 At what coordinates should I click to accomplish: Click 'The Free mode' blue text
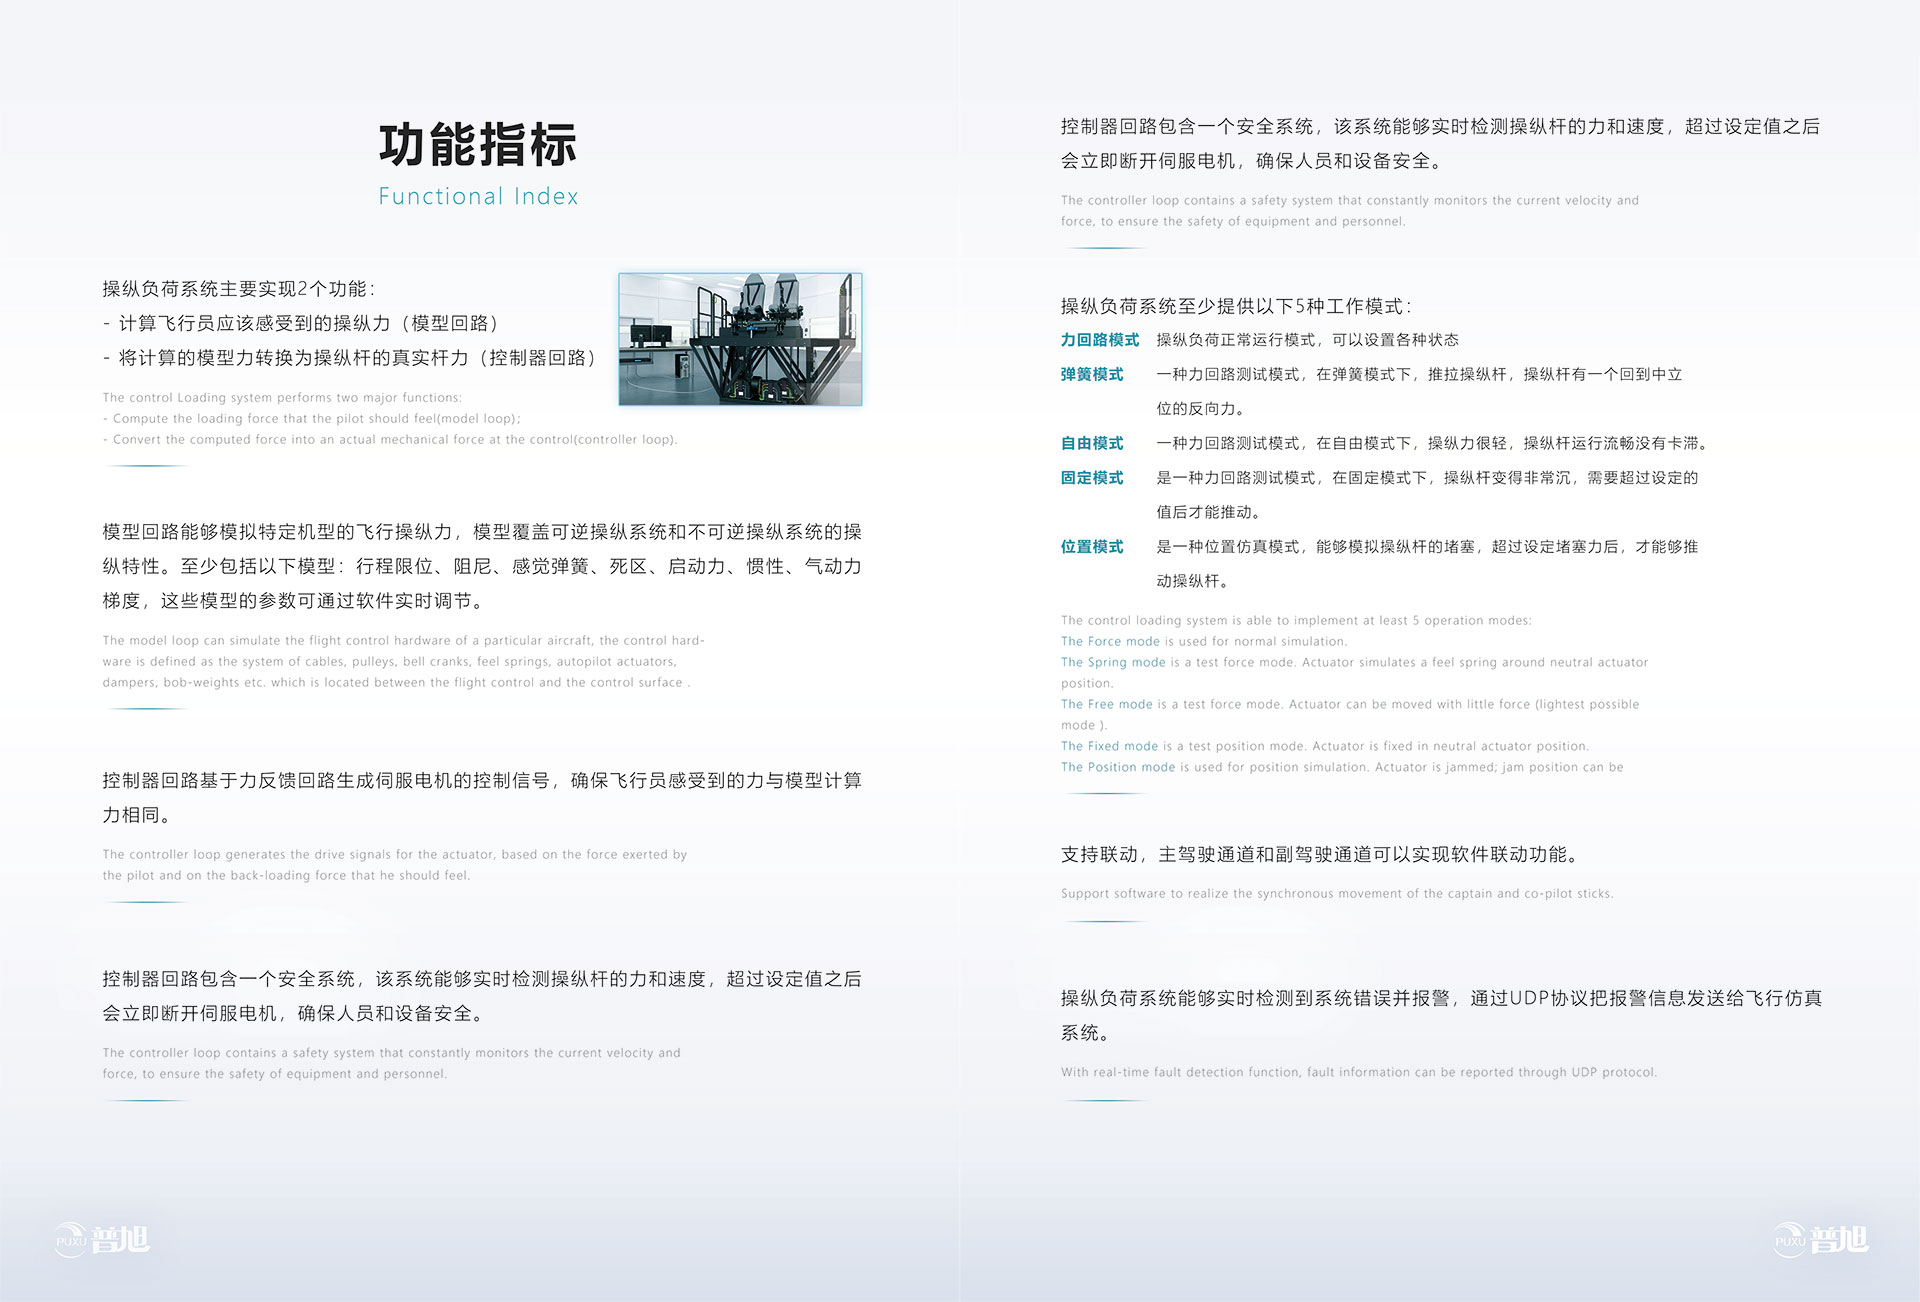[x=1106, y=705]
